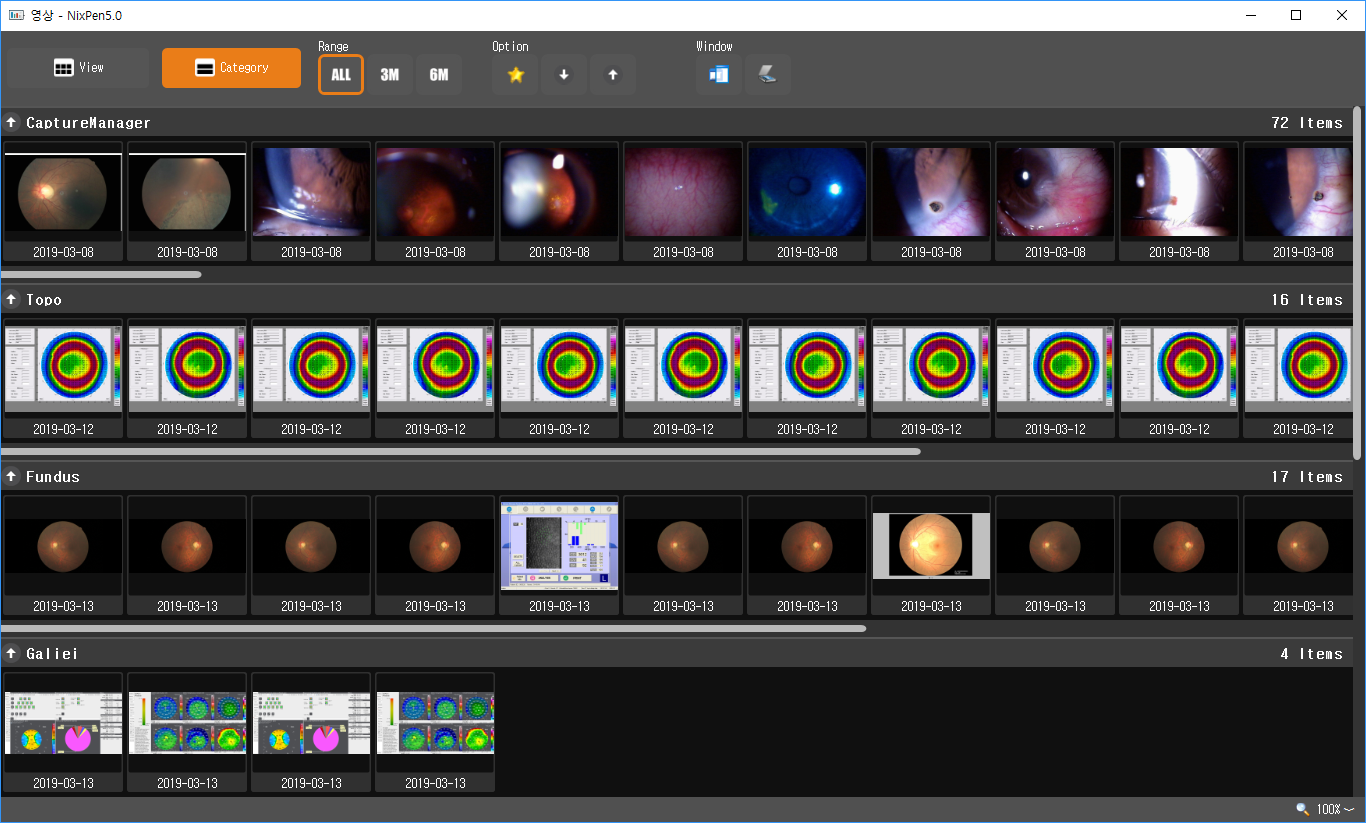Select the ALL range filter
Image resolution: width=1366 pixels, height=823 pixels.
click(341, 75)
